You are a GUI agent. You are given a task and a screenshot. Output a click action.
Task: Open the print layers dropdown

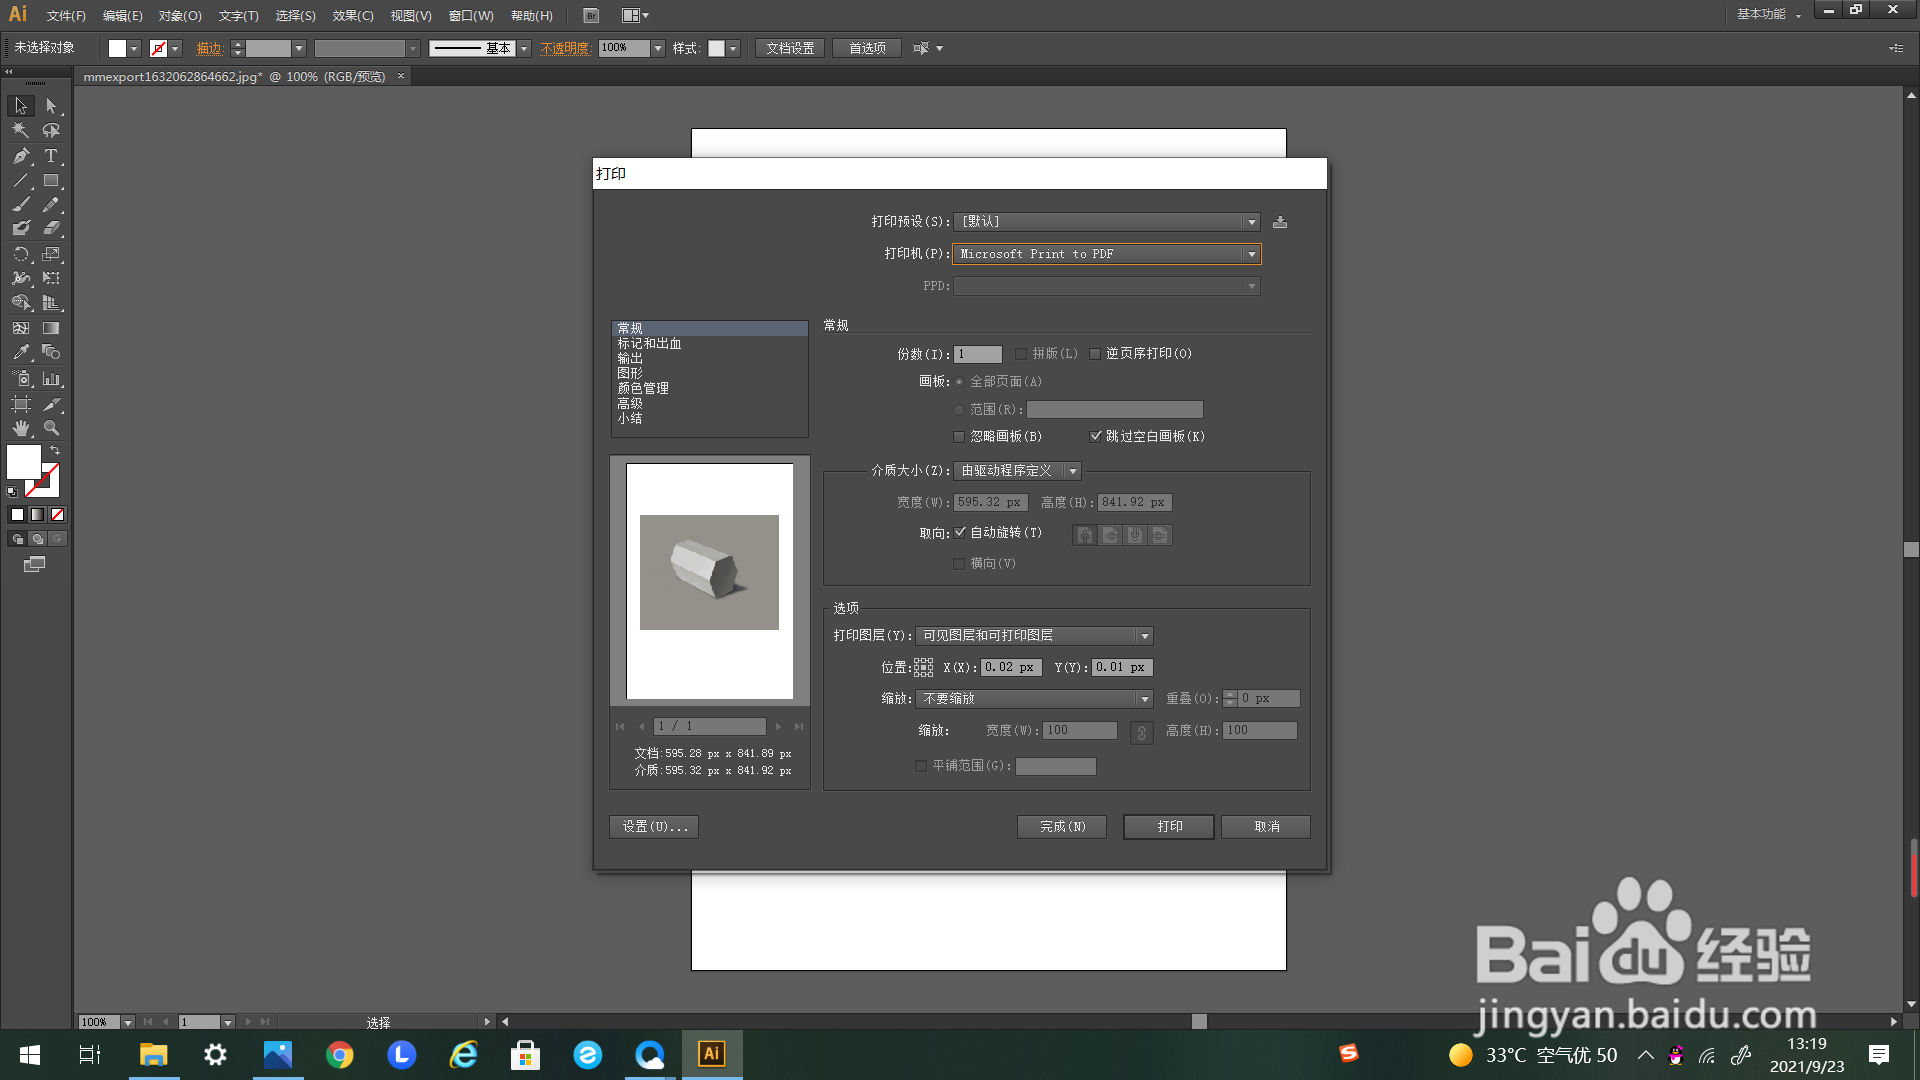click(x=1144, y=636)
